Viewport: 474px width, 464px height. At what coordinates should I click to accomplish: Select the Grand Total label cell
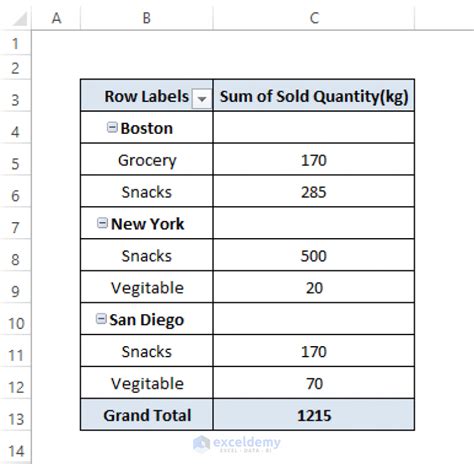click(x=147, y=415)
